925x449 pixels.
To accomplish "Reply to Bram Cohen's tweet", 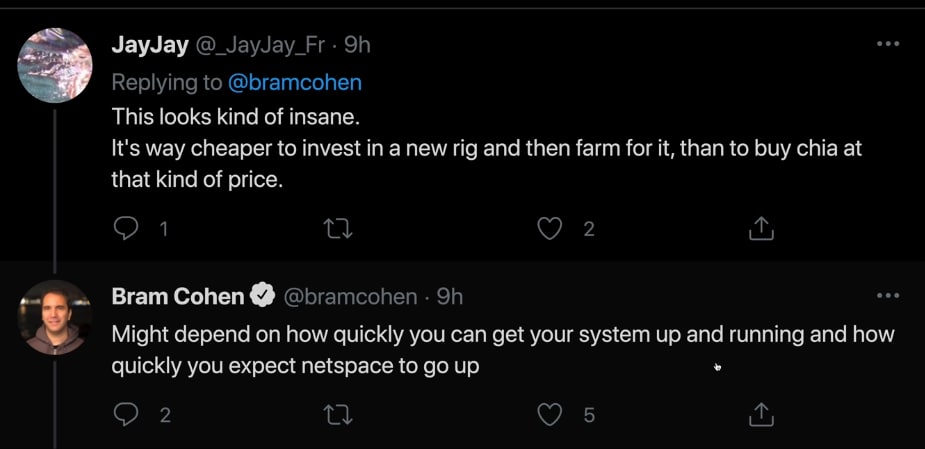I will point(124,415).
